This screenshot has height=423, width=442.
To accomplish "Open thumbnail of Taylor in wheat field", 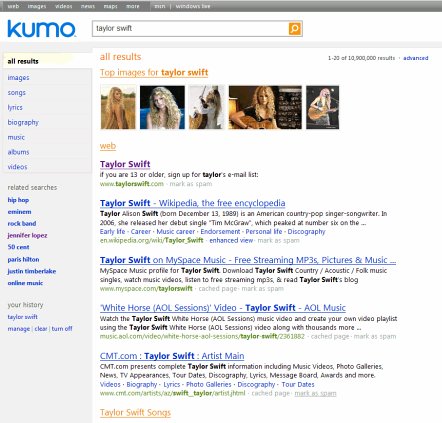I will click(118, 107).
